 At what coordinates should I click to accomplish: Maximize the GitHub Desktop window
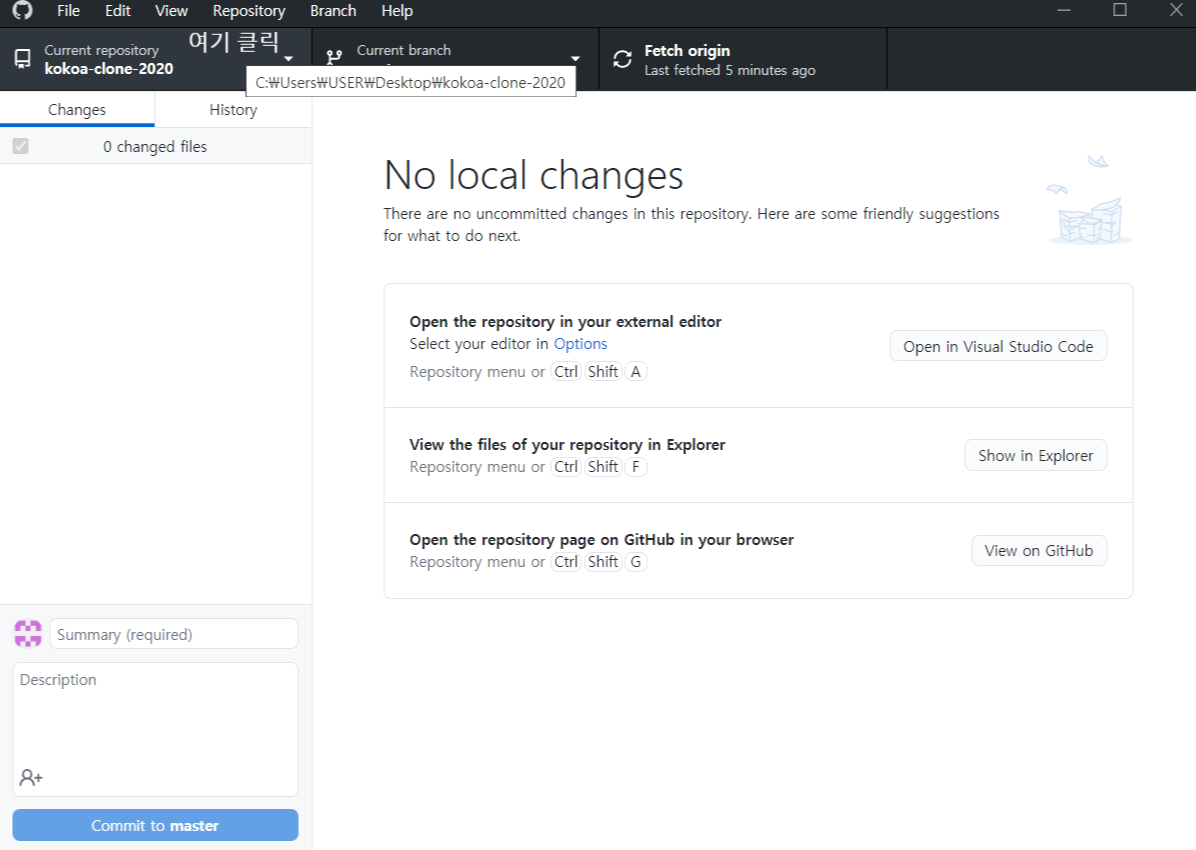[1120, 10]
